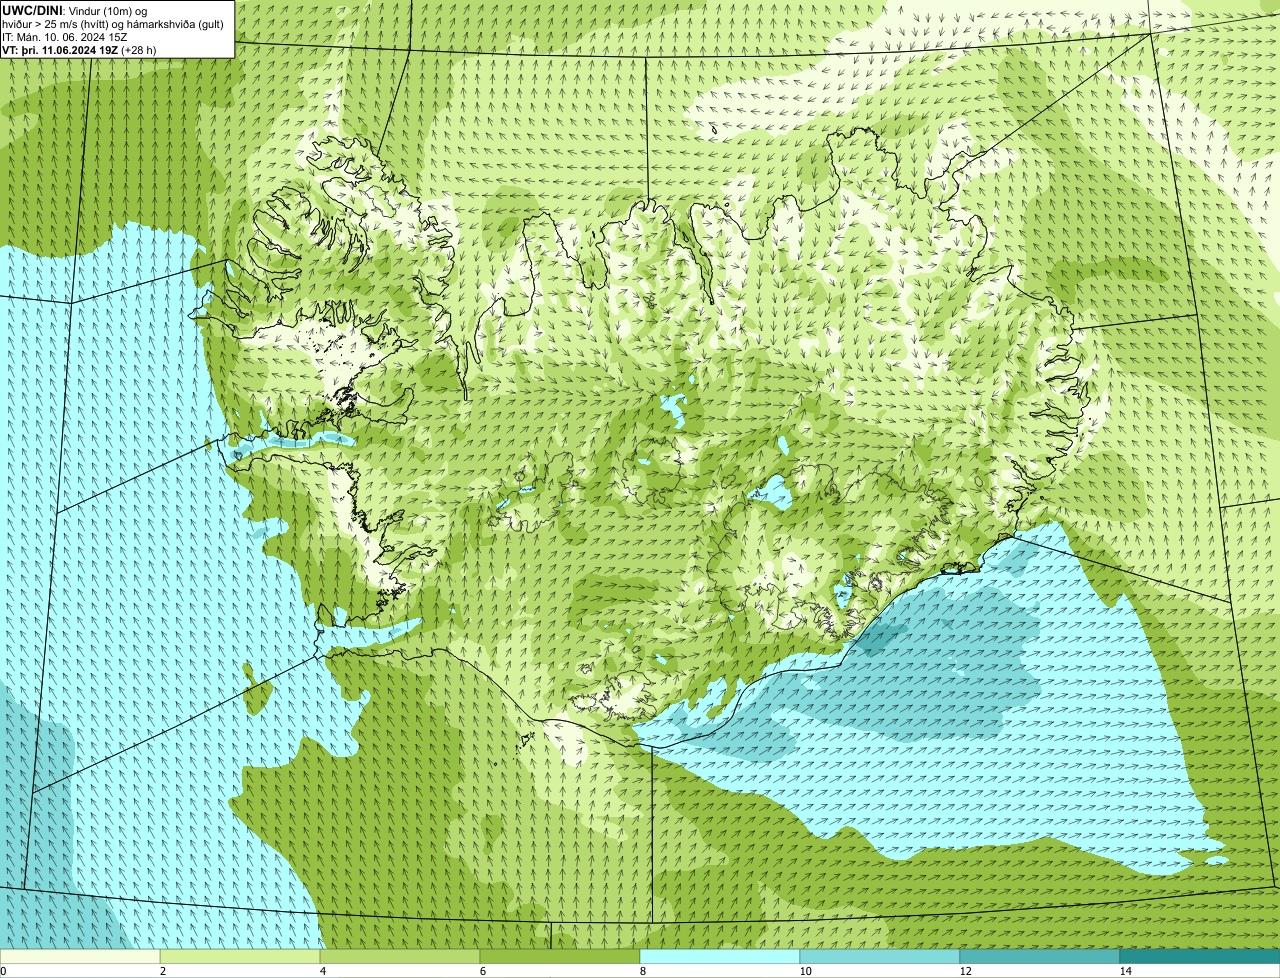
Task: Click the legend scale label "6"
Action: [x=482, y=971]
